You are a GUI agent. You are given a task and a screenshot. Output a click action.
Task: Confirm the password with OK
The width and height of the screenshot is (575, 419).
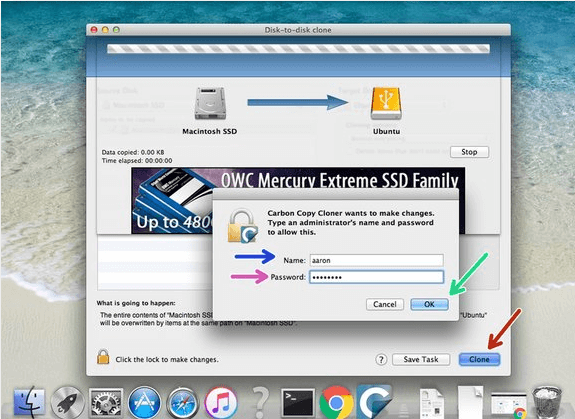click(429, 304)
